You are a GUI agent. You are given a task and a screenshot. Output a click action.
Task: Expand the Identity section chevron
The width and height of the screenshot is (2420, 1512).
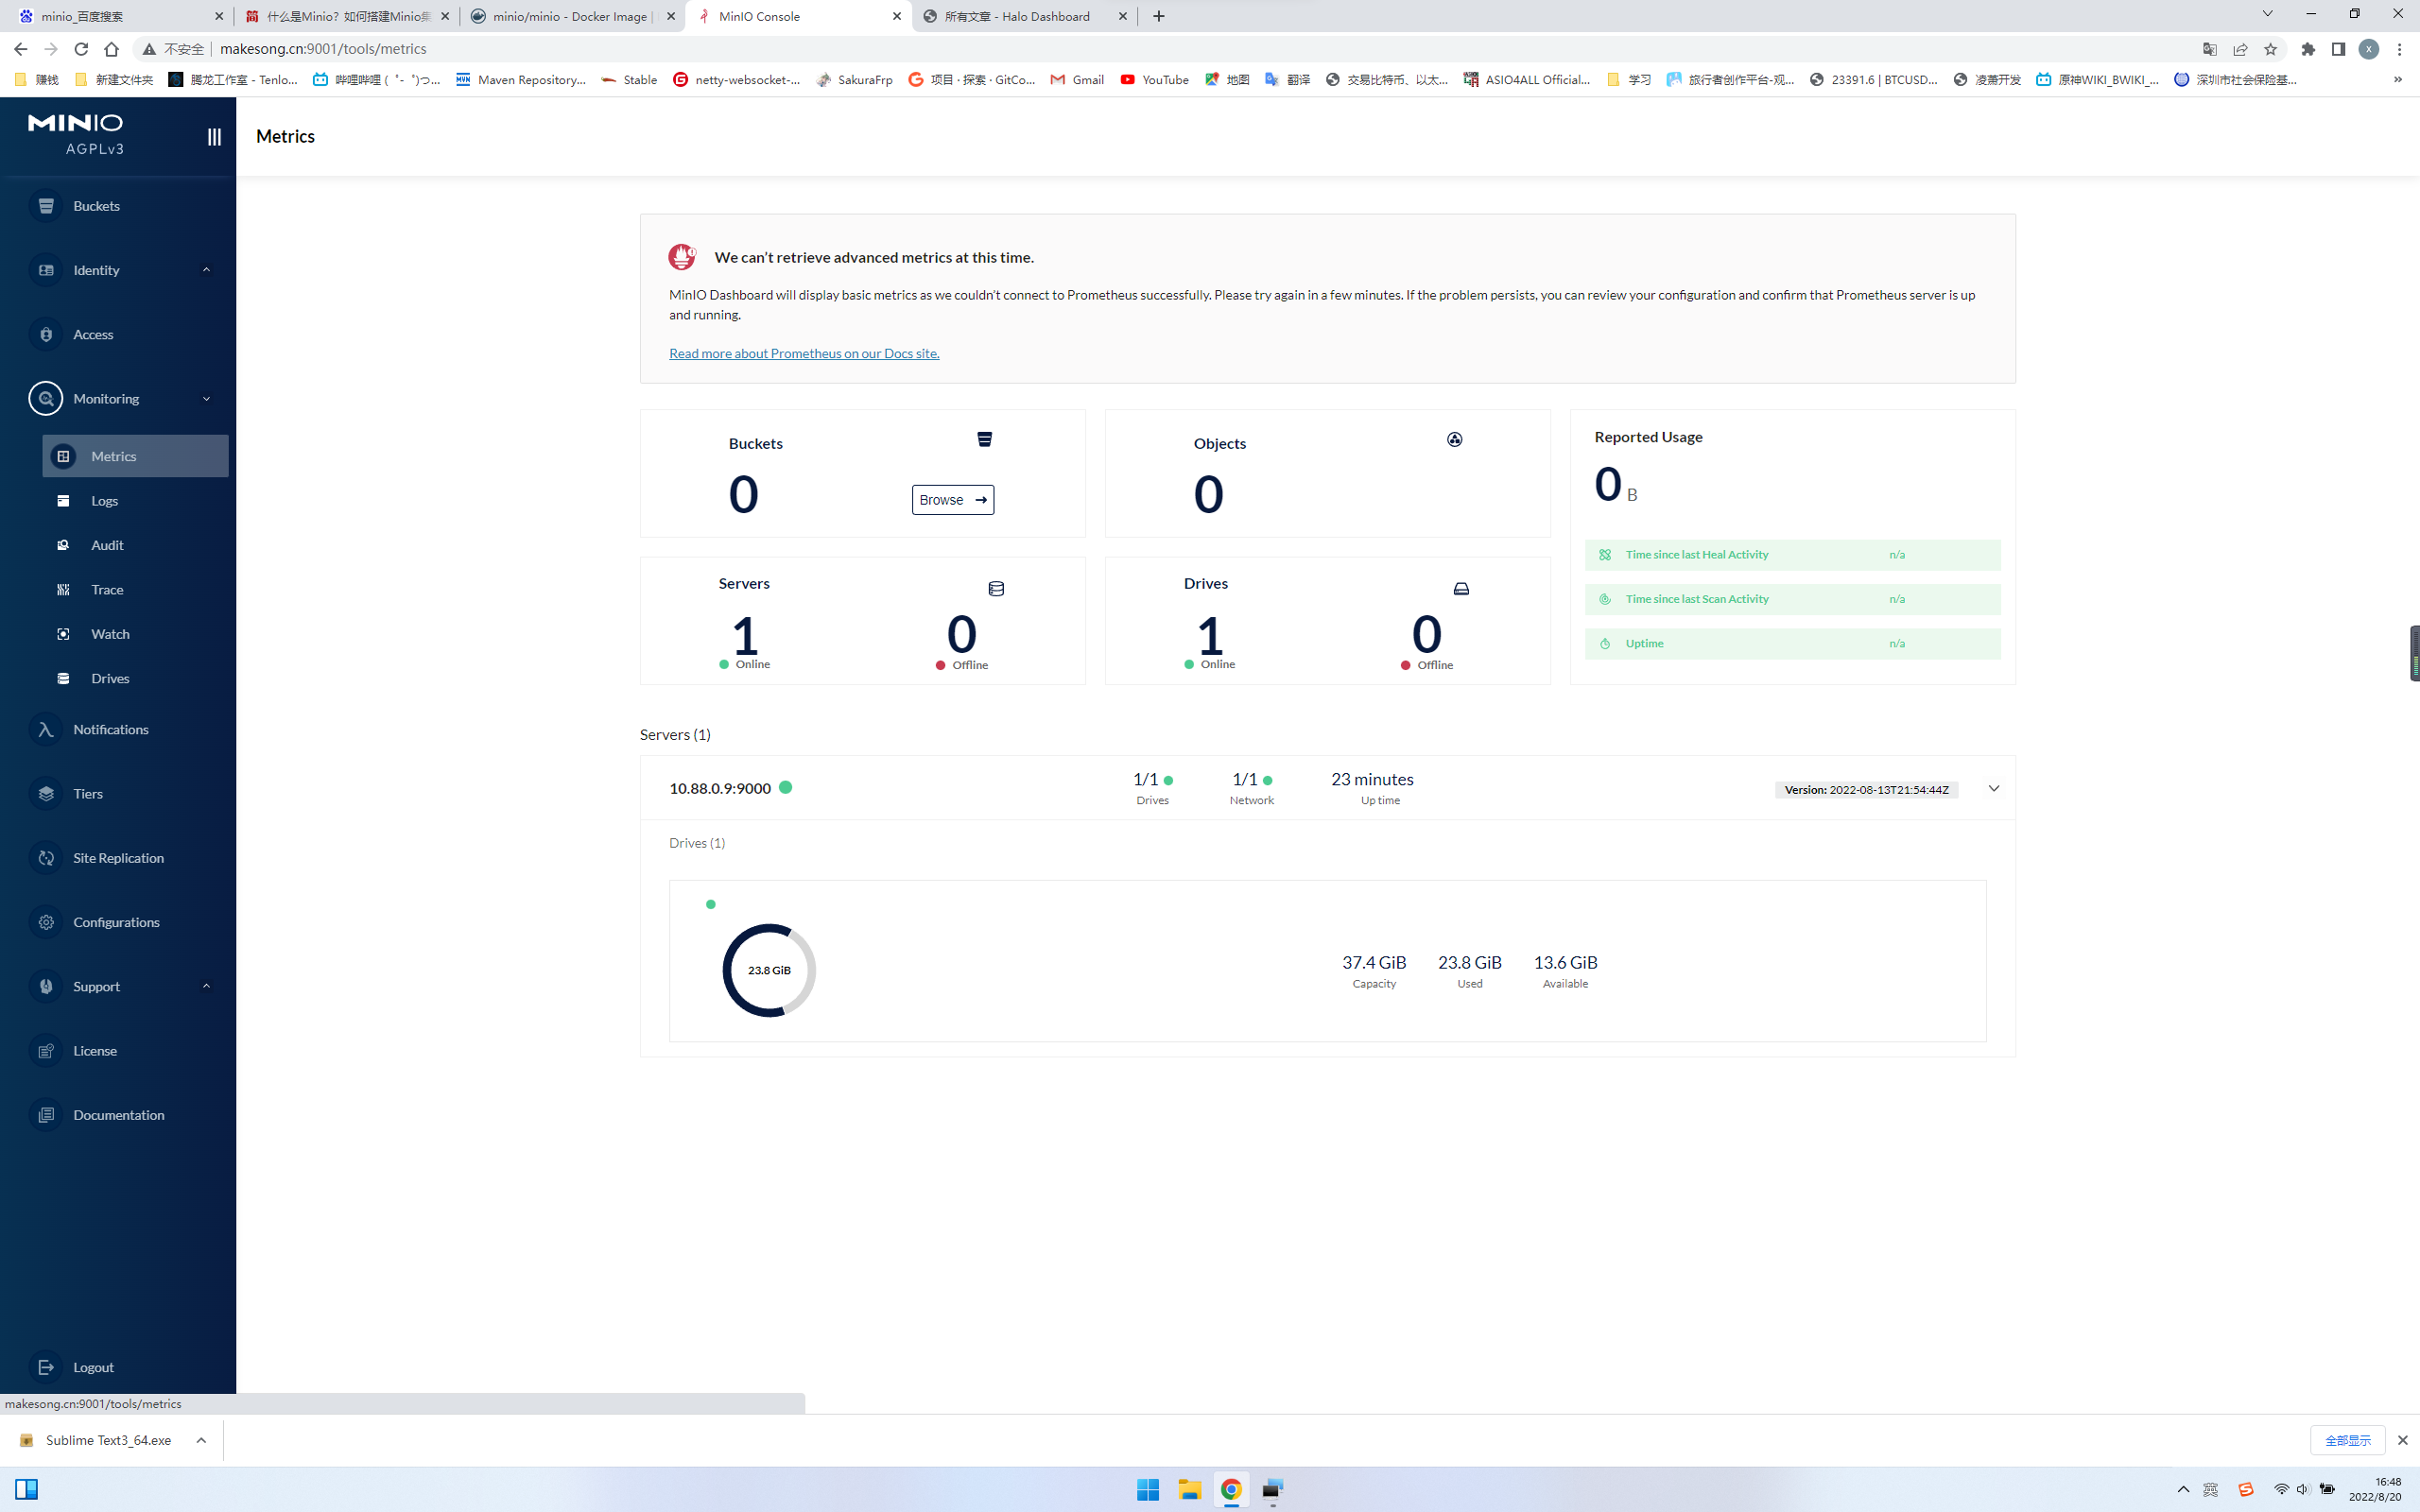(206, 270)
